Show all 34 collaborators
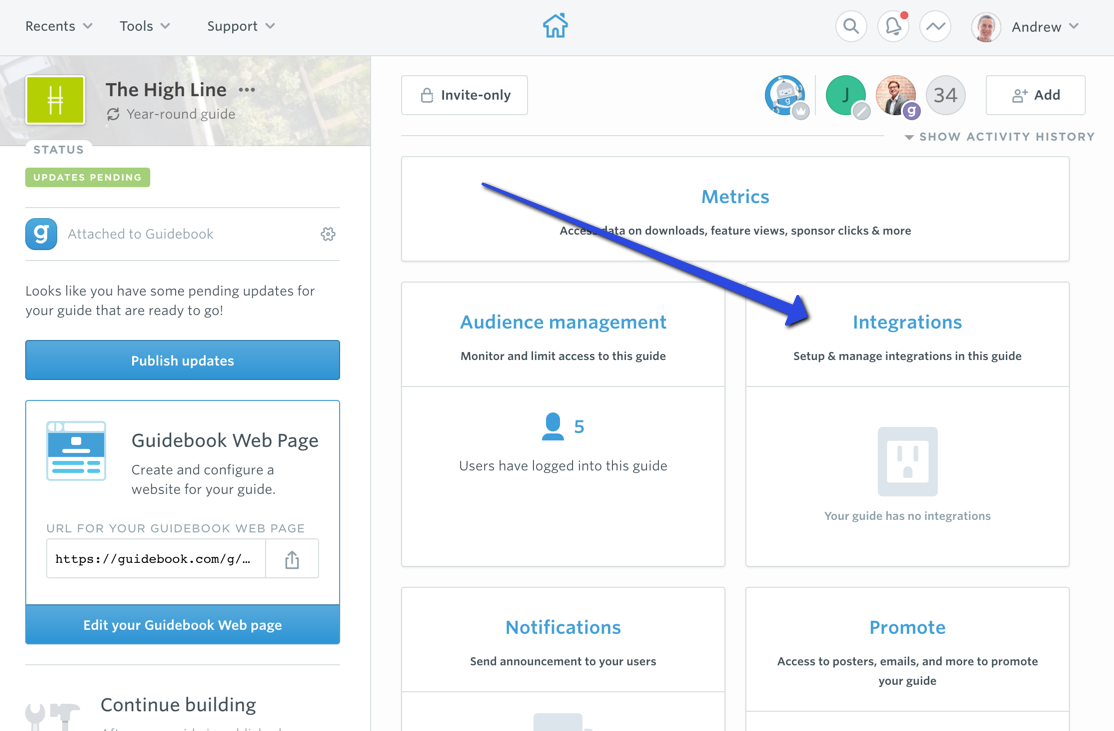This screenshot has height=731, width=1114. coord(945,95)
